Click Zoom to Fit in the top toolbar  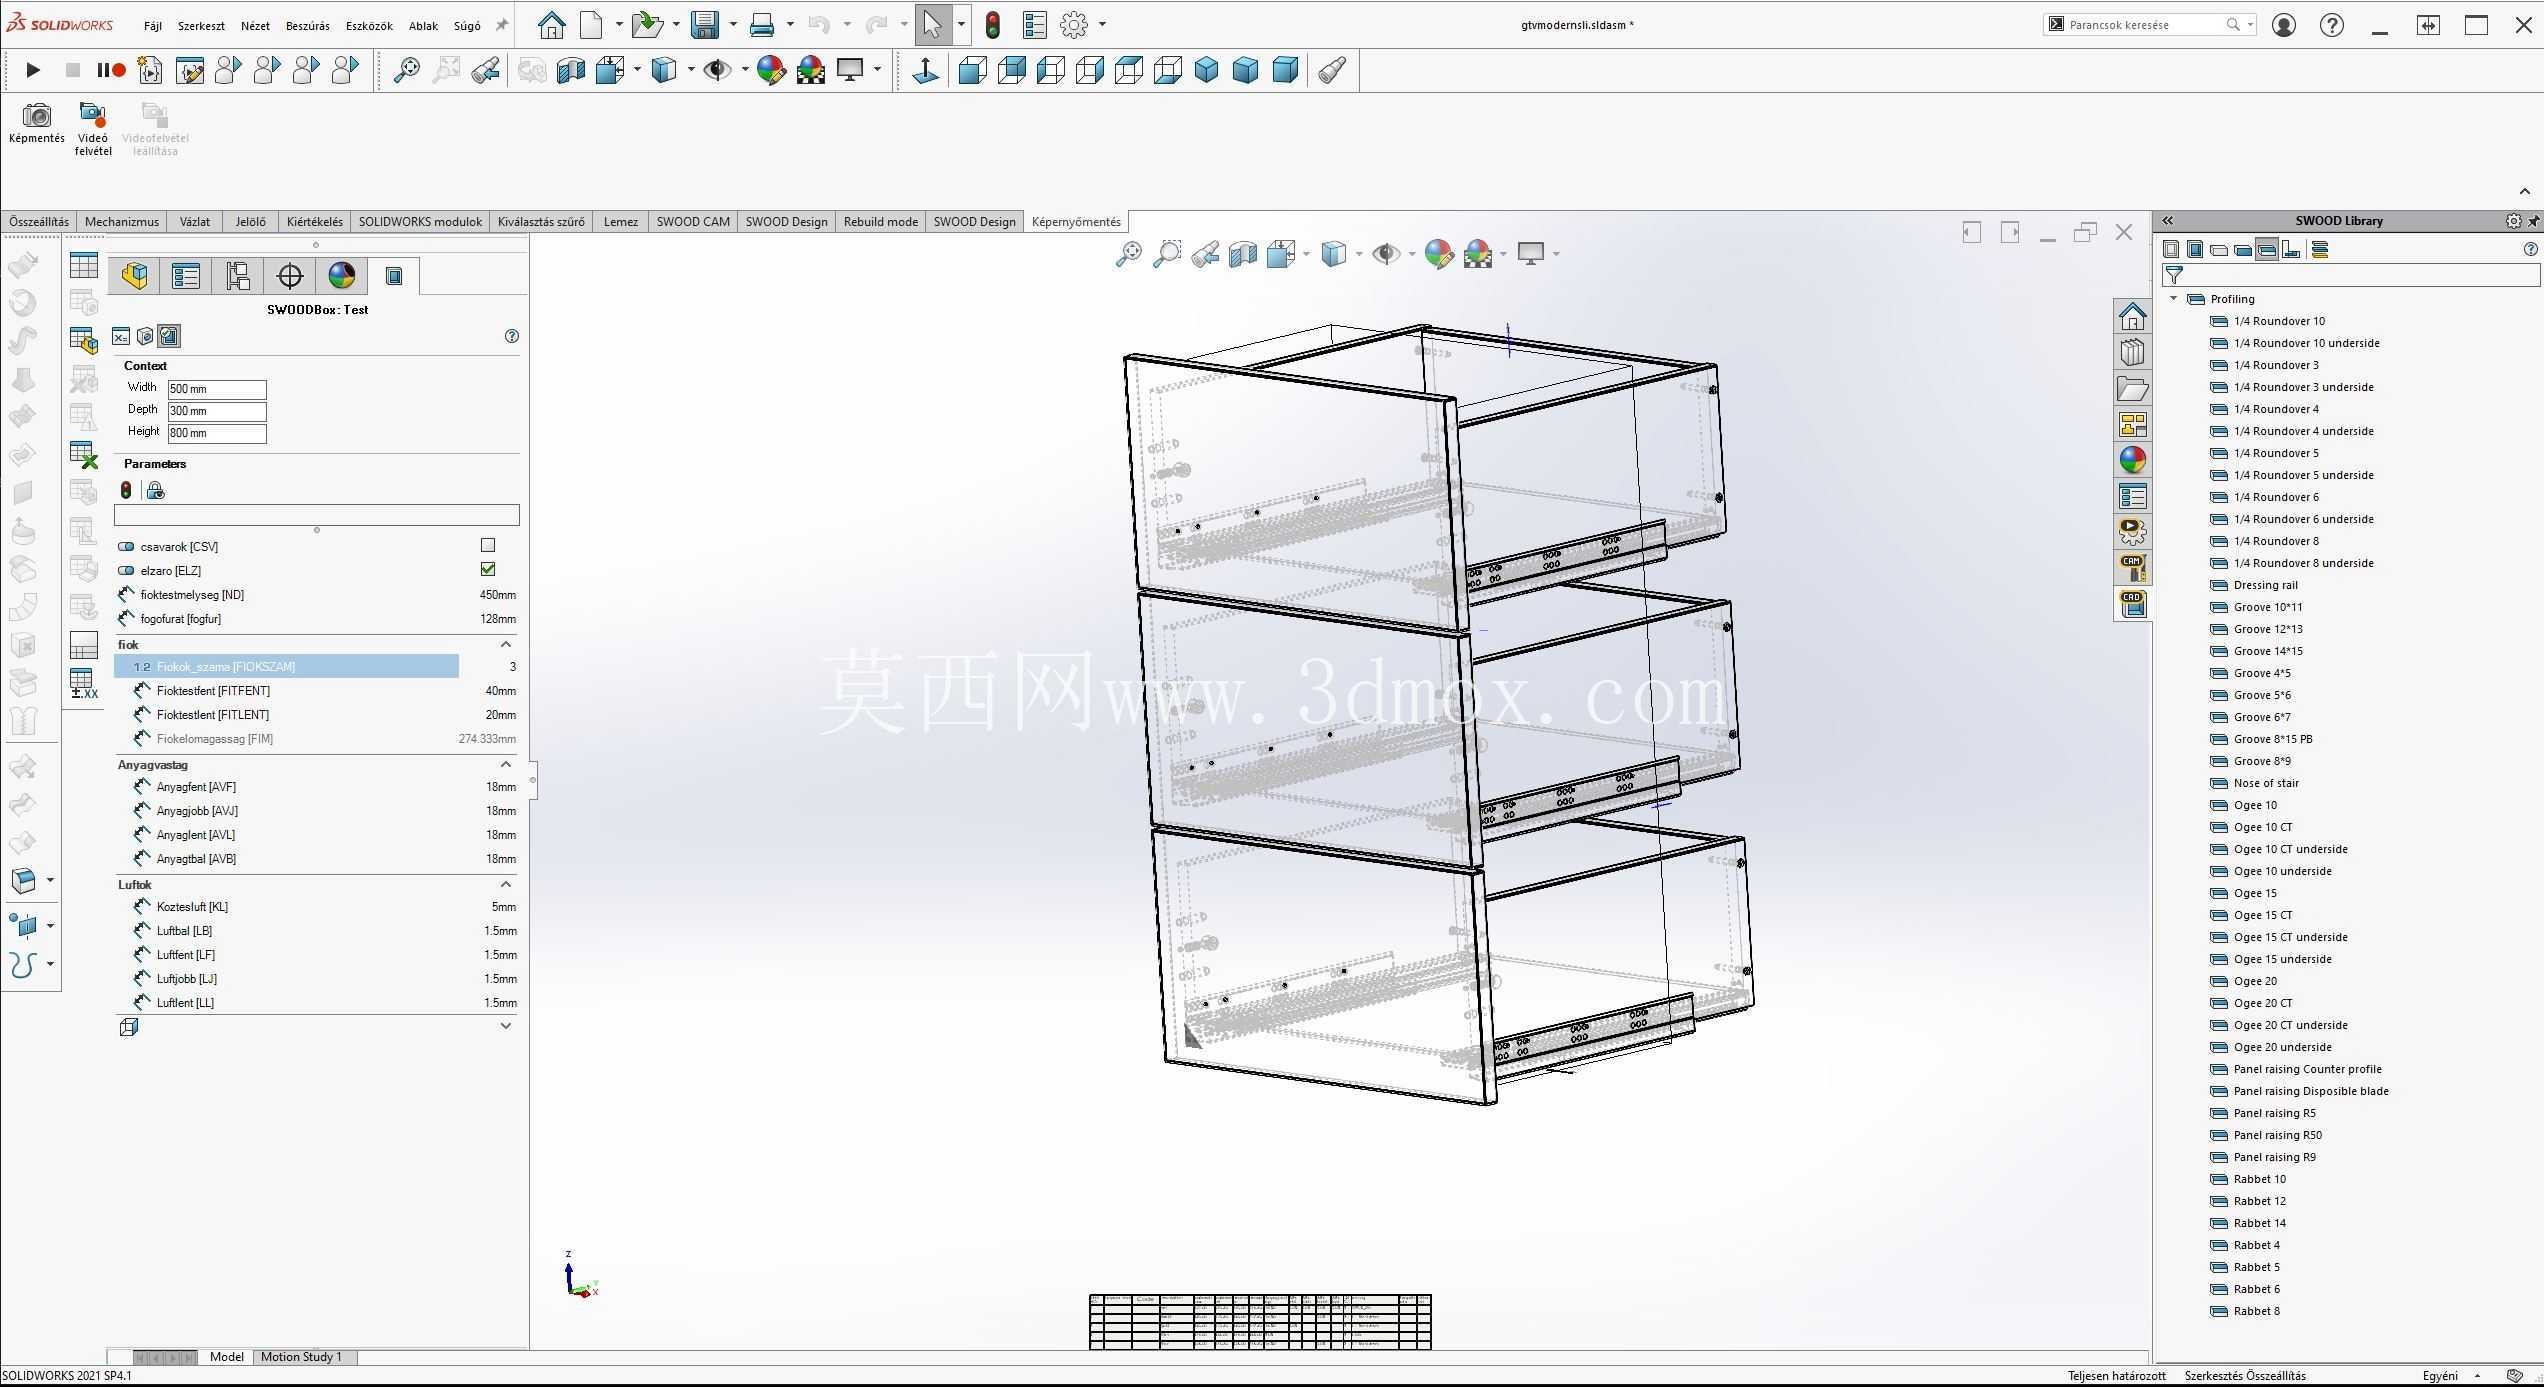[407, 70]
